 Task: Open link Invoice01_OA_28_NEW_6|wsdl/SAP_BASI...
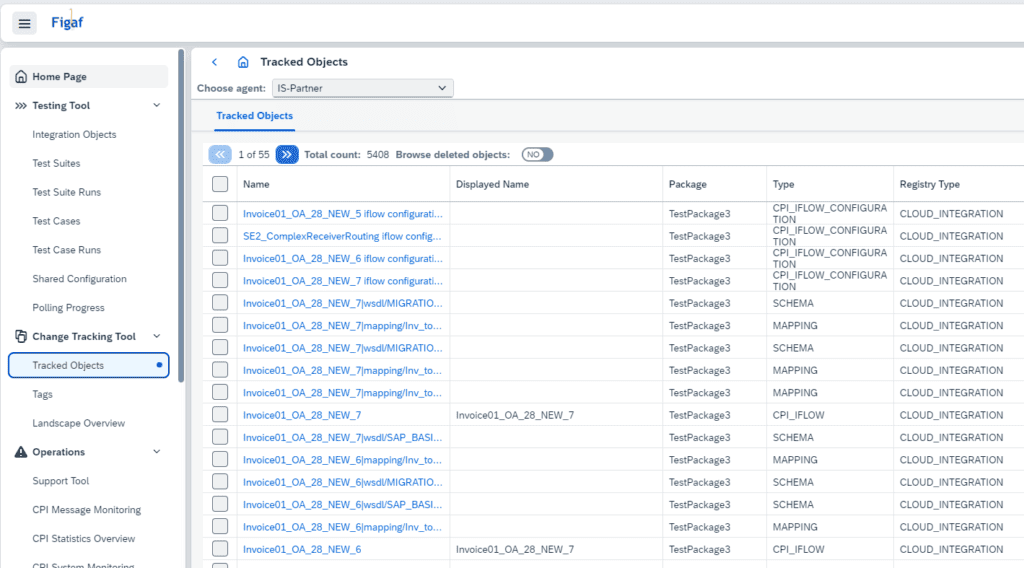342,505
